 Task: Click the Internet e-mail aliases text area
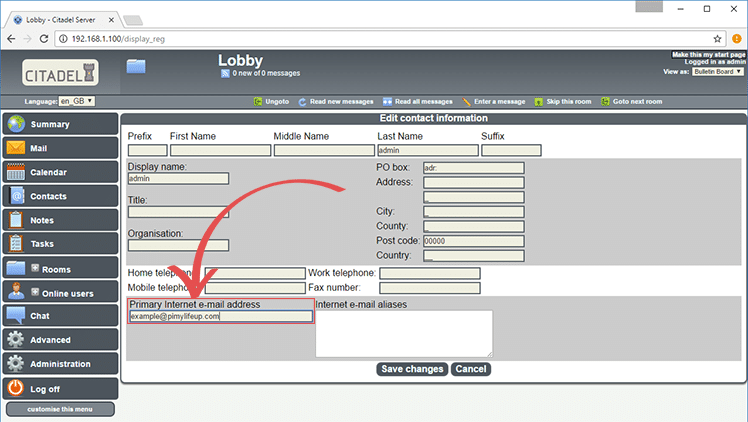[x=403, y=333]
